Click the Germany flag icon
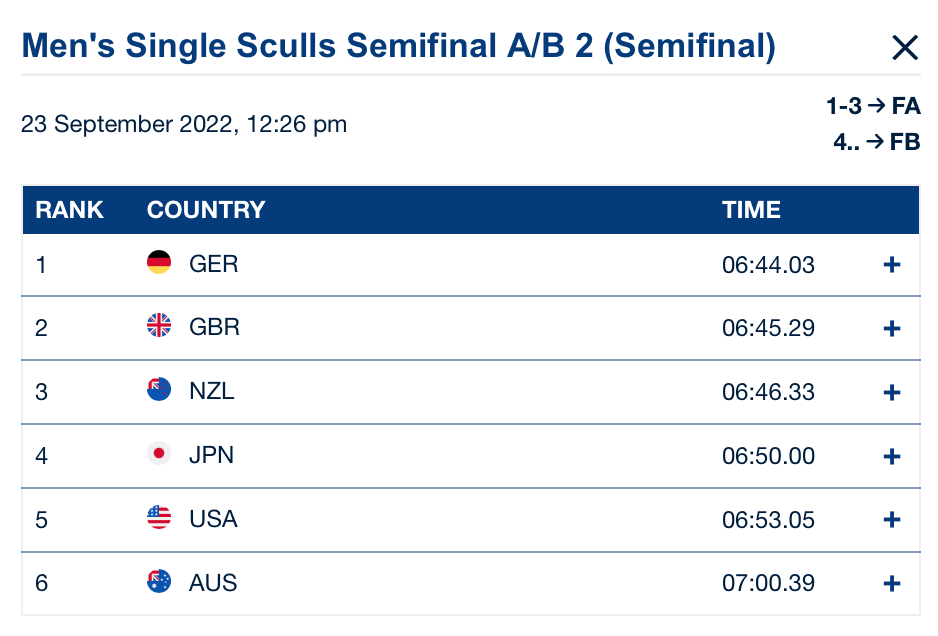 tap(159, 263)
